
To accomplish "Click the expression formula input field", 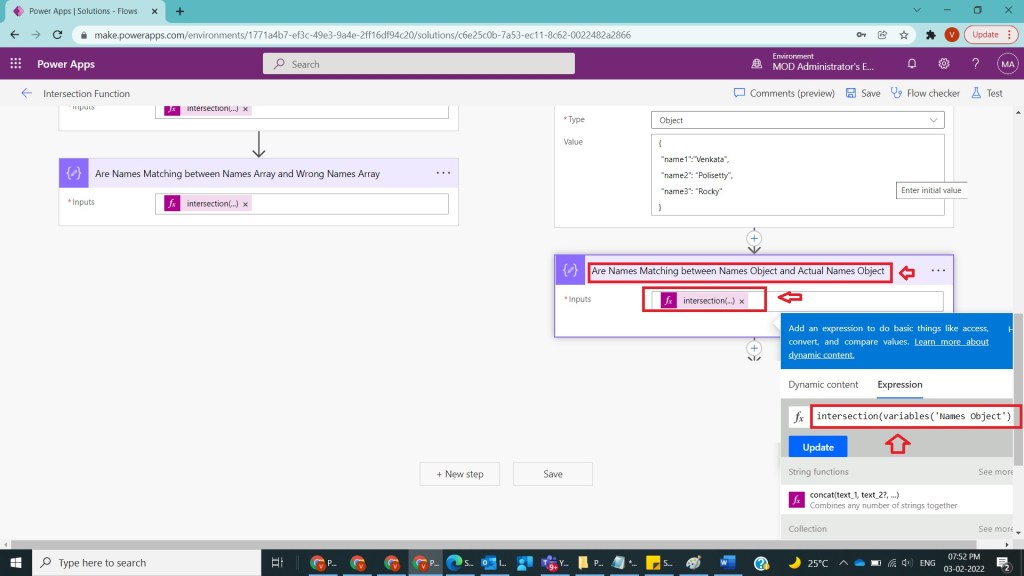I will [912, 416].
